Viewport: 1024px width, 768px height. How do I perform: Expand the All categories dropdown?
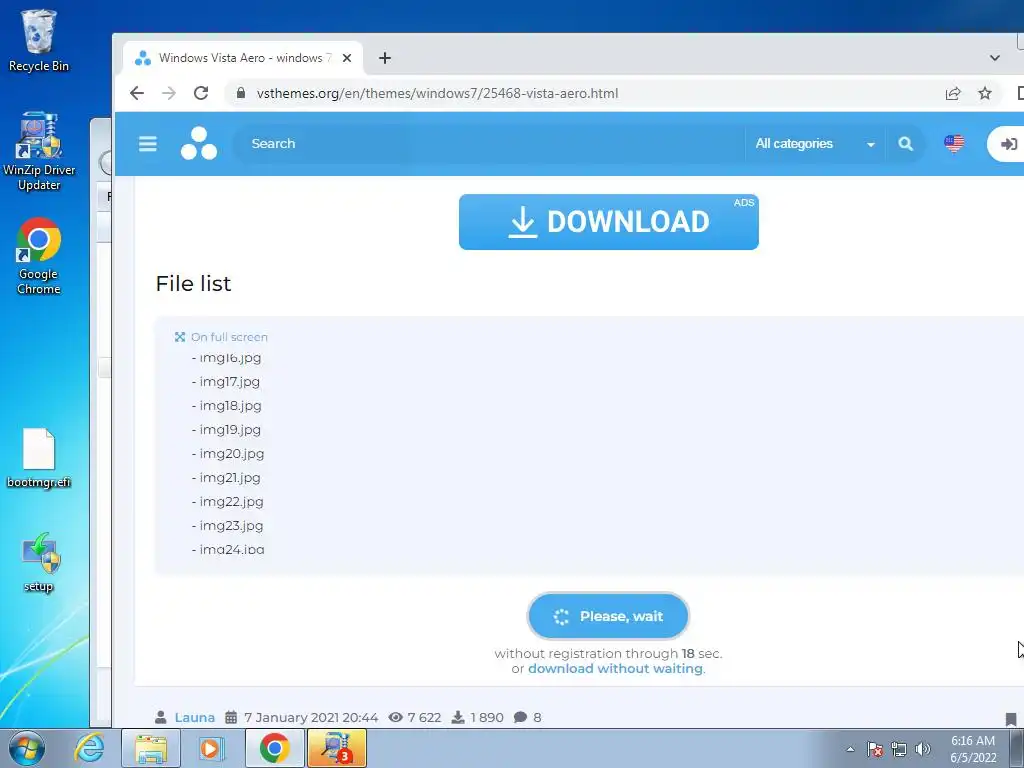tap(814, 144)
